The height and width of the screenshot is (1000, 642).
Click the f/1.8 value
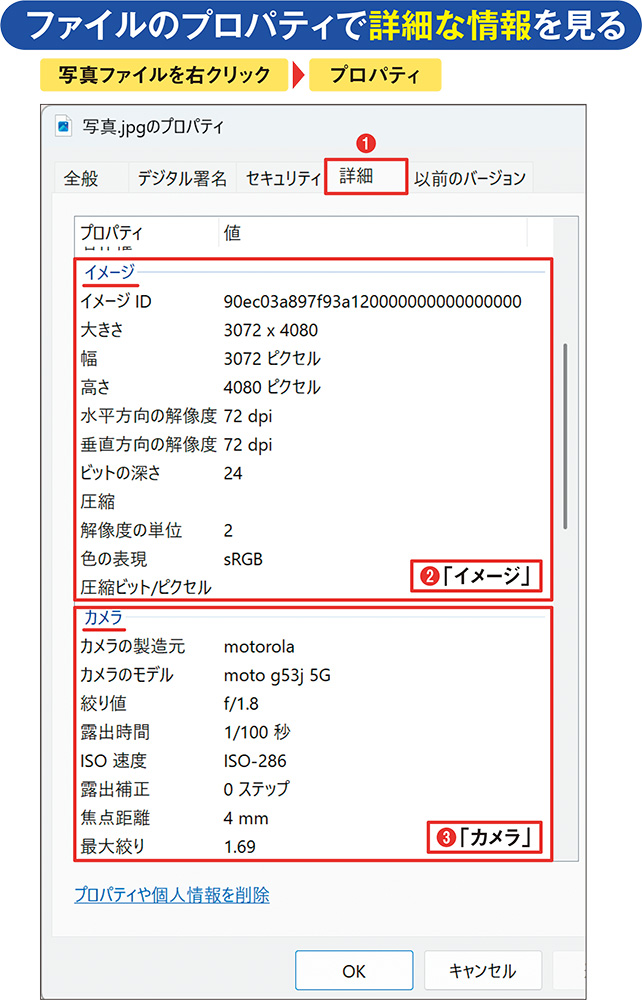[241, 703]
